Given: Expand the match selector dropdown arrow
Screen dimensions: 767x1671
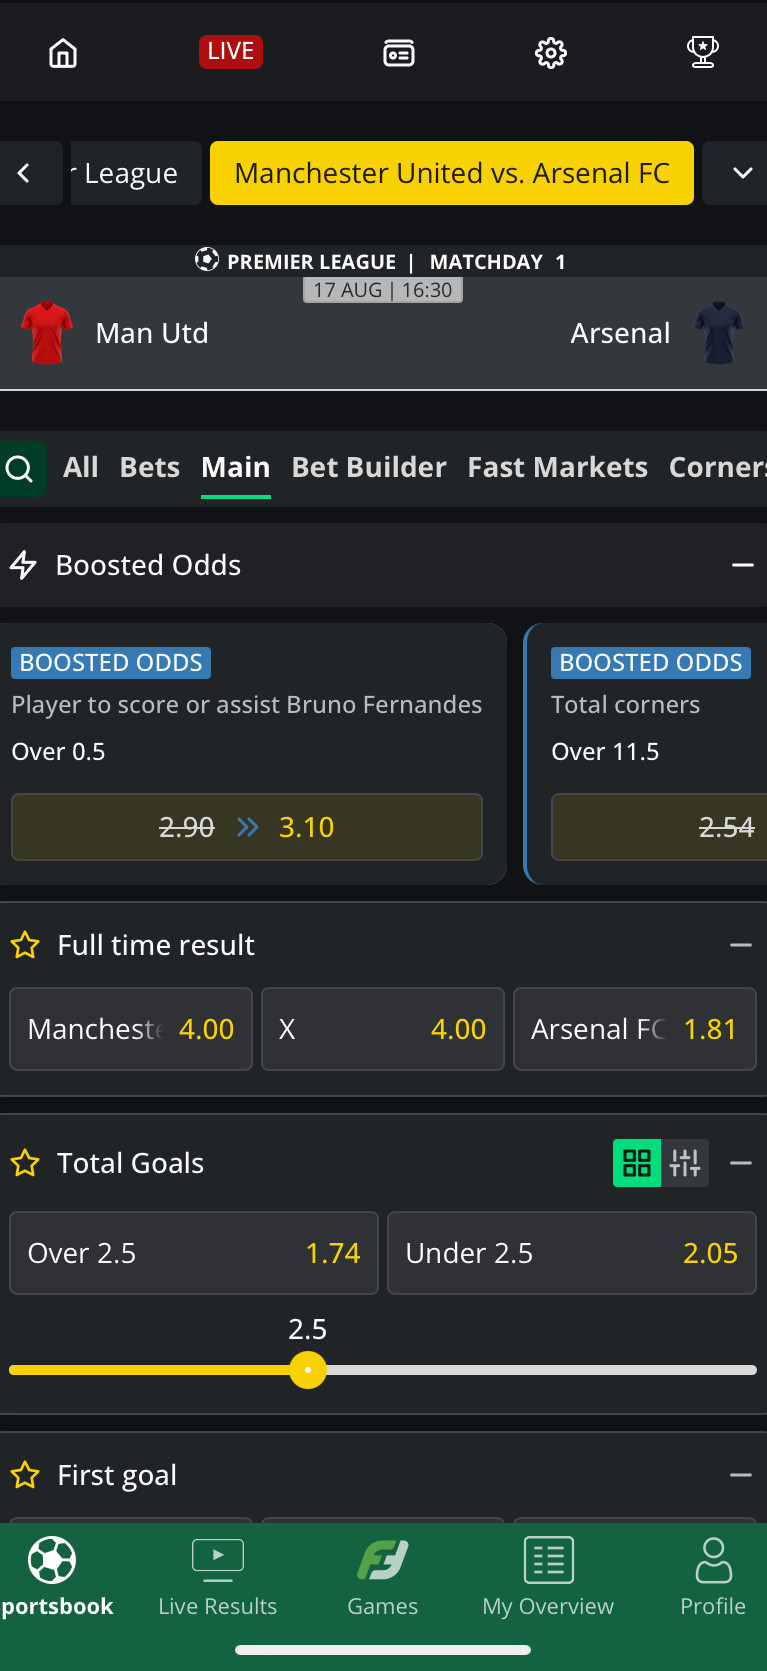Looking at the screenshot, I should [742, 173].
